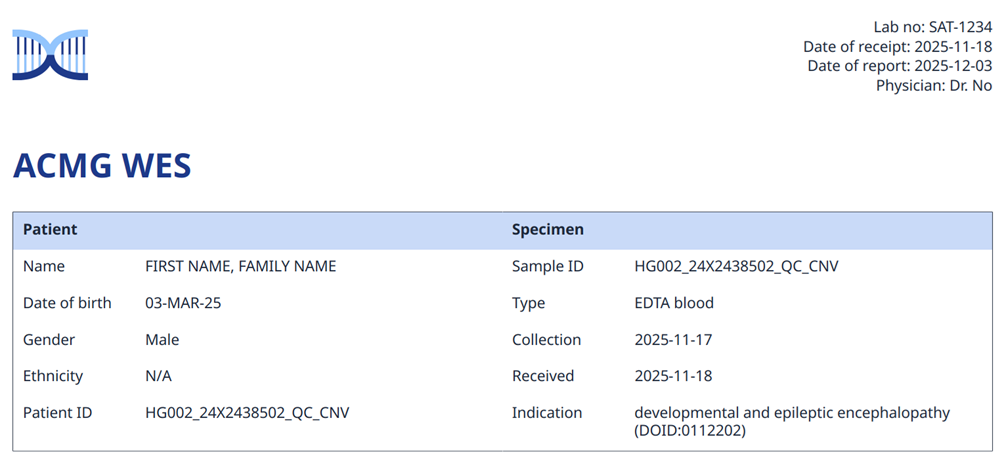This screenshot has width=1004, height=458.
Task: Click the Indication row label
Action: tap(547, 413)
